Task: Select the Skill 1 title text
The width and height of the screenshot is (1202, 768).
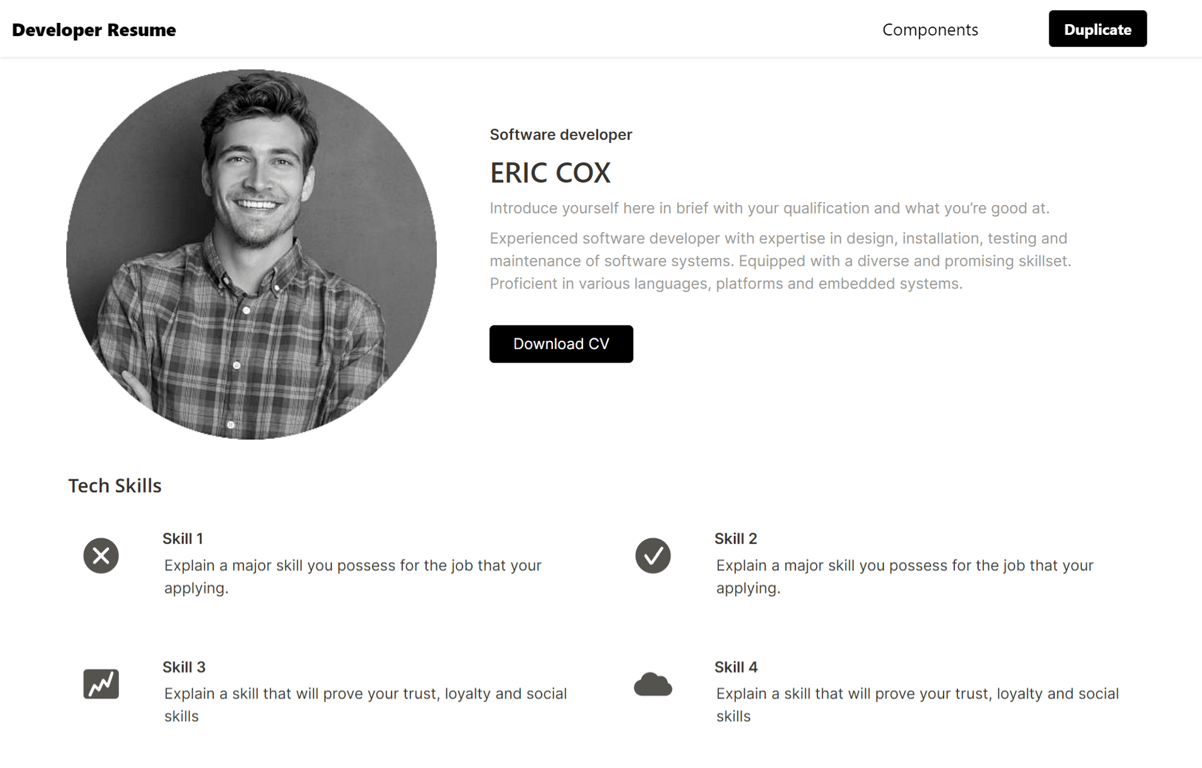Action: pyautogui.click(x=183, y=538)
